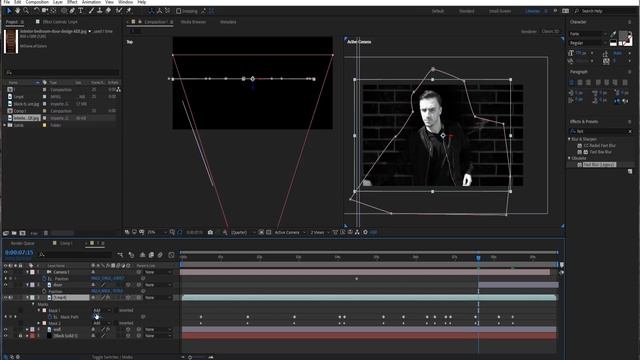Take a snapshot with the camera icon

pyautogui.click(x=210, y=232)
